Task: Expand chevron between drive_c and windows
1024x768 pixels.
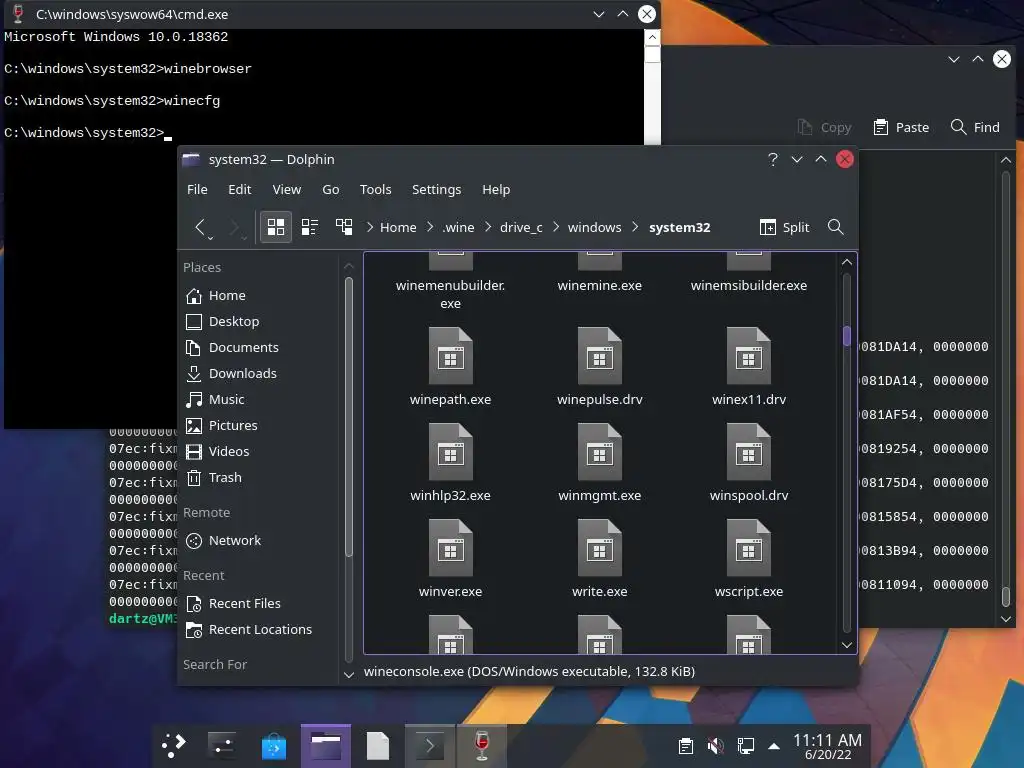Action: click(556, 227)
